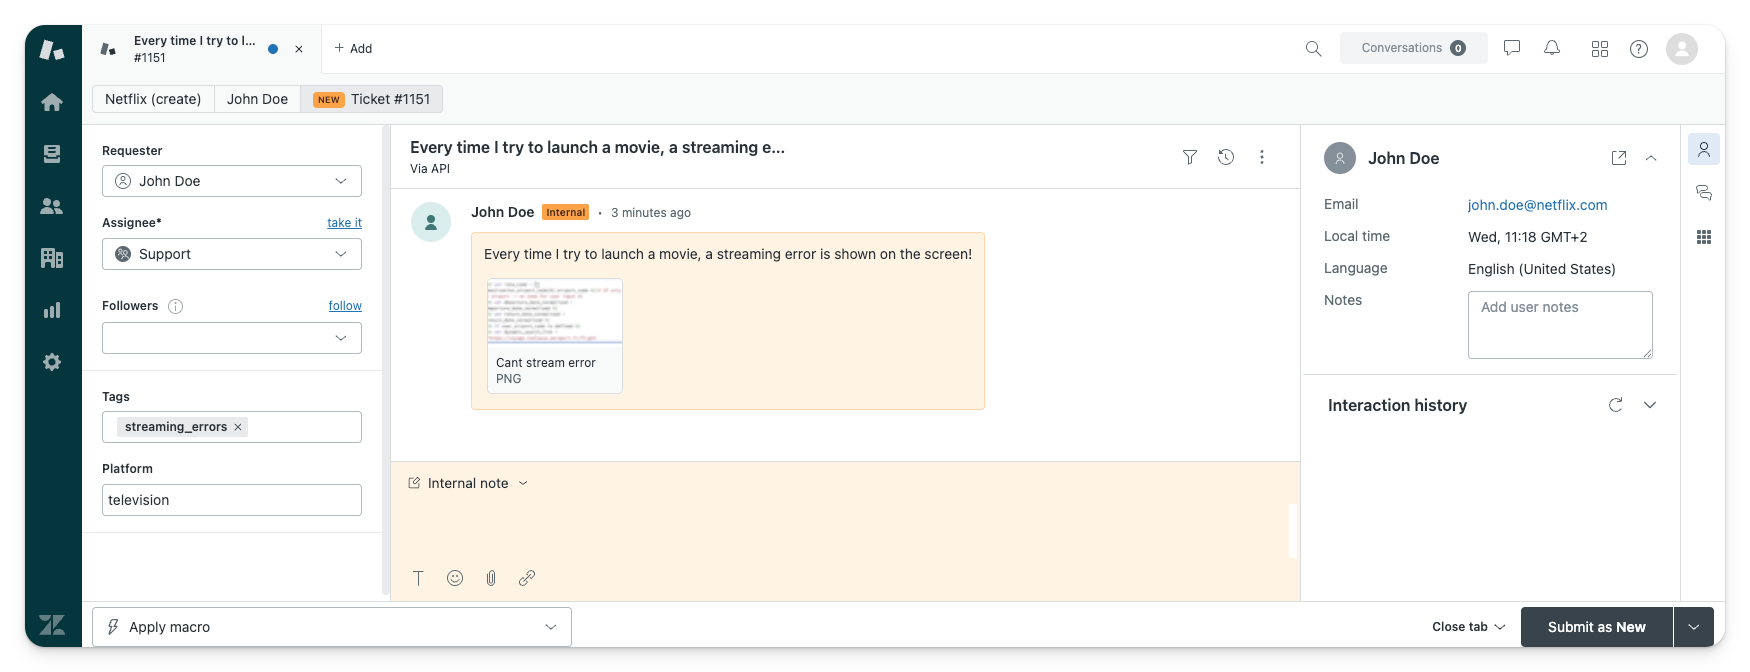Select the Ticket #1151 tab
The height and width of the screenshot is (672, 1750).
(x=372, y=99)
